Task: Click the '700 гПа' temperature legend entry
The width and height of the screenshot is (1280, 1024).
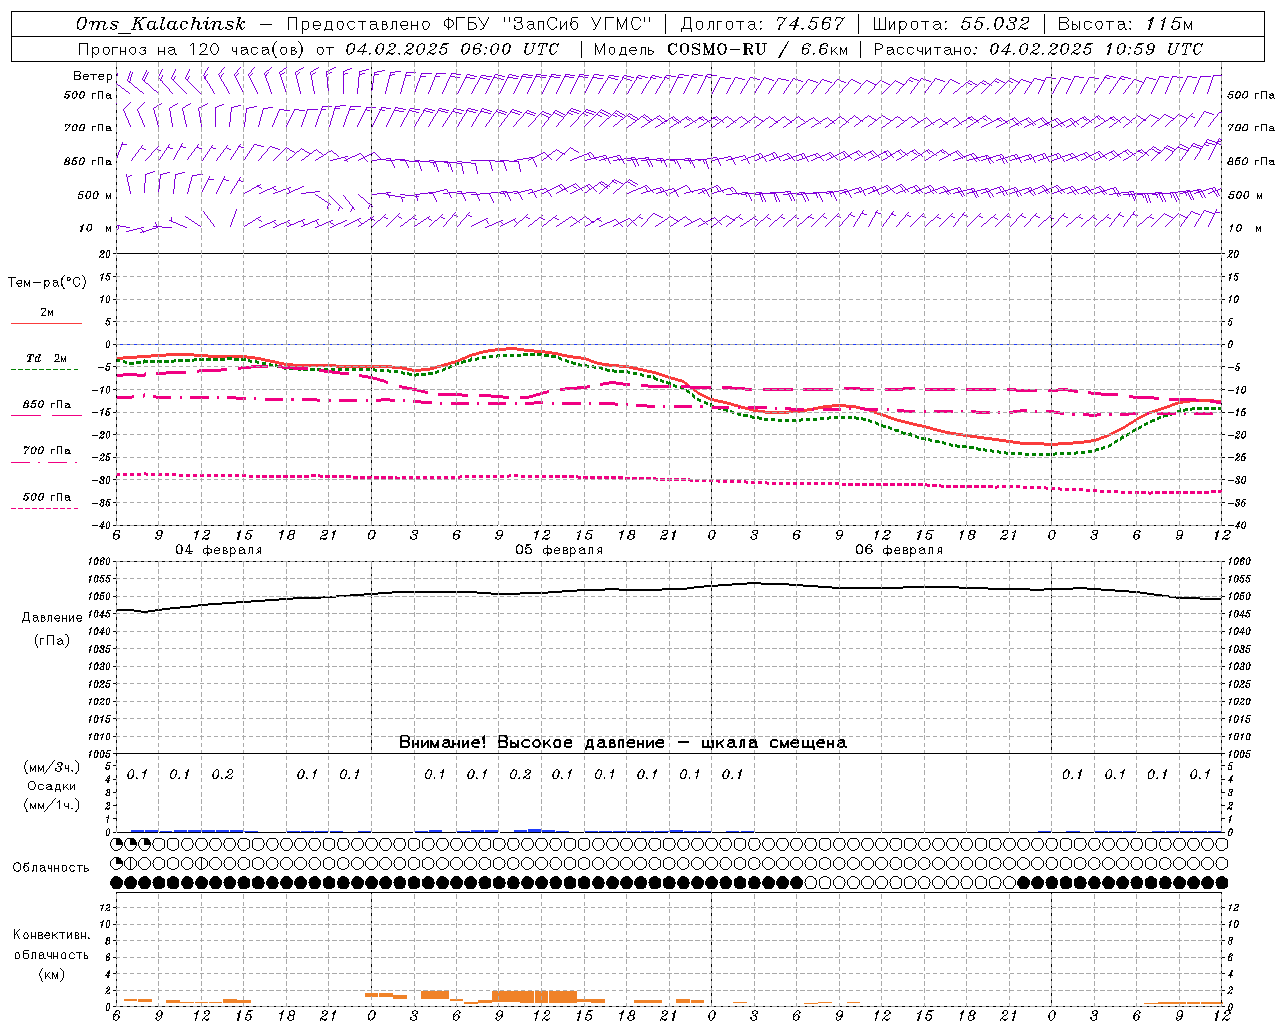Action: tap(47, 451)
